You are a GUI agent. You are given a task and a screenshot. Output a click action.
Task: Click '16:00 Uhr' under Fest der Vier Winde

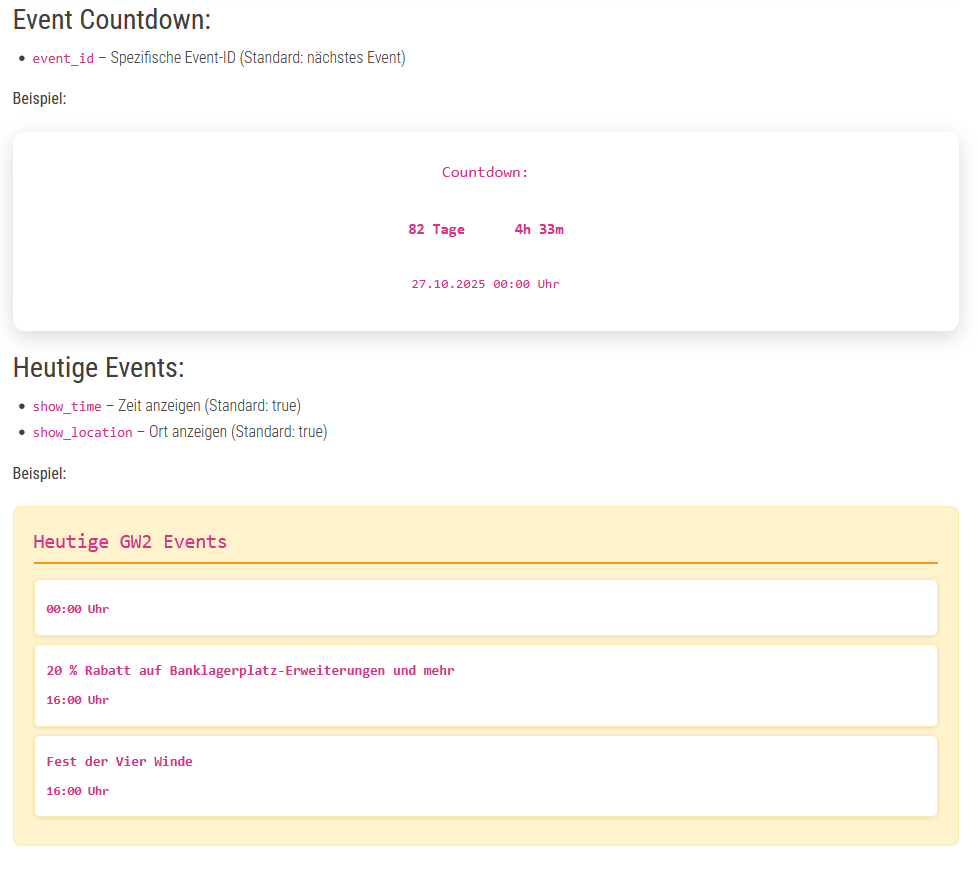(x=78, y=791)
